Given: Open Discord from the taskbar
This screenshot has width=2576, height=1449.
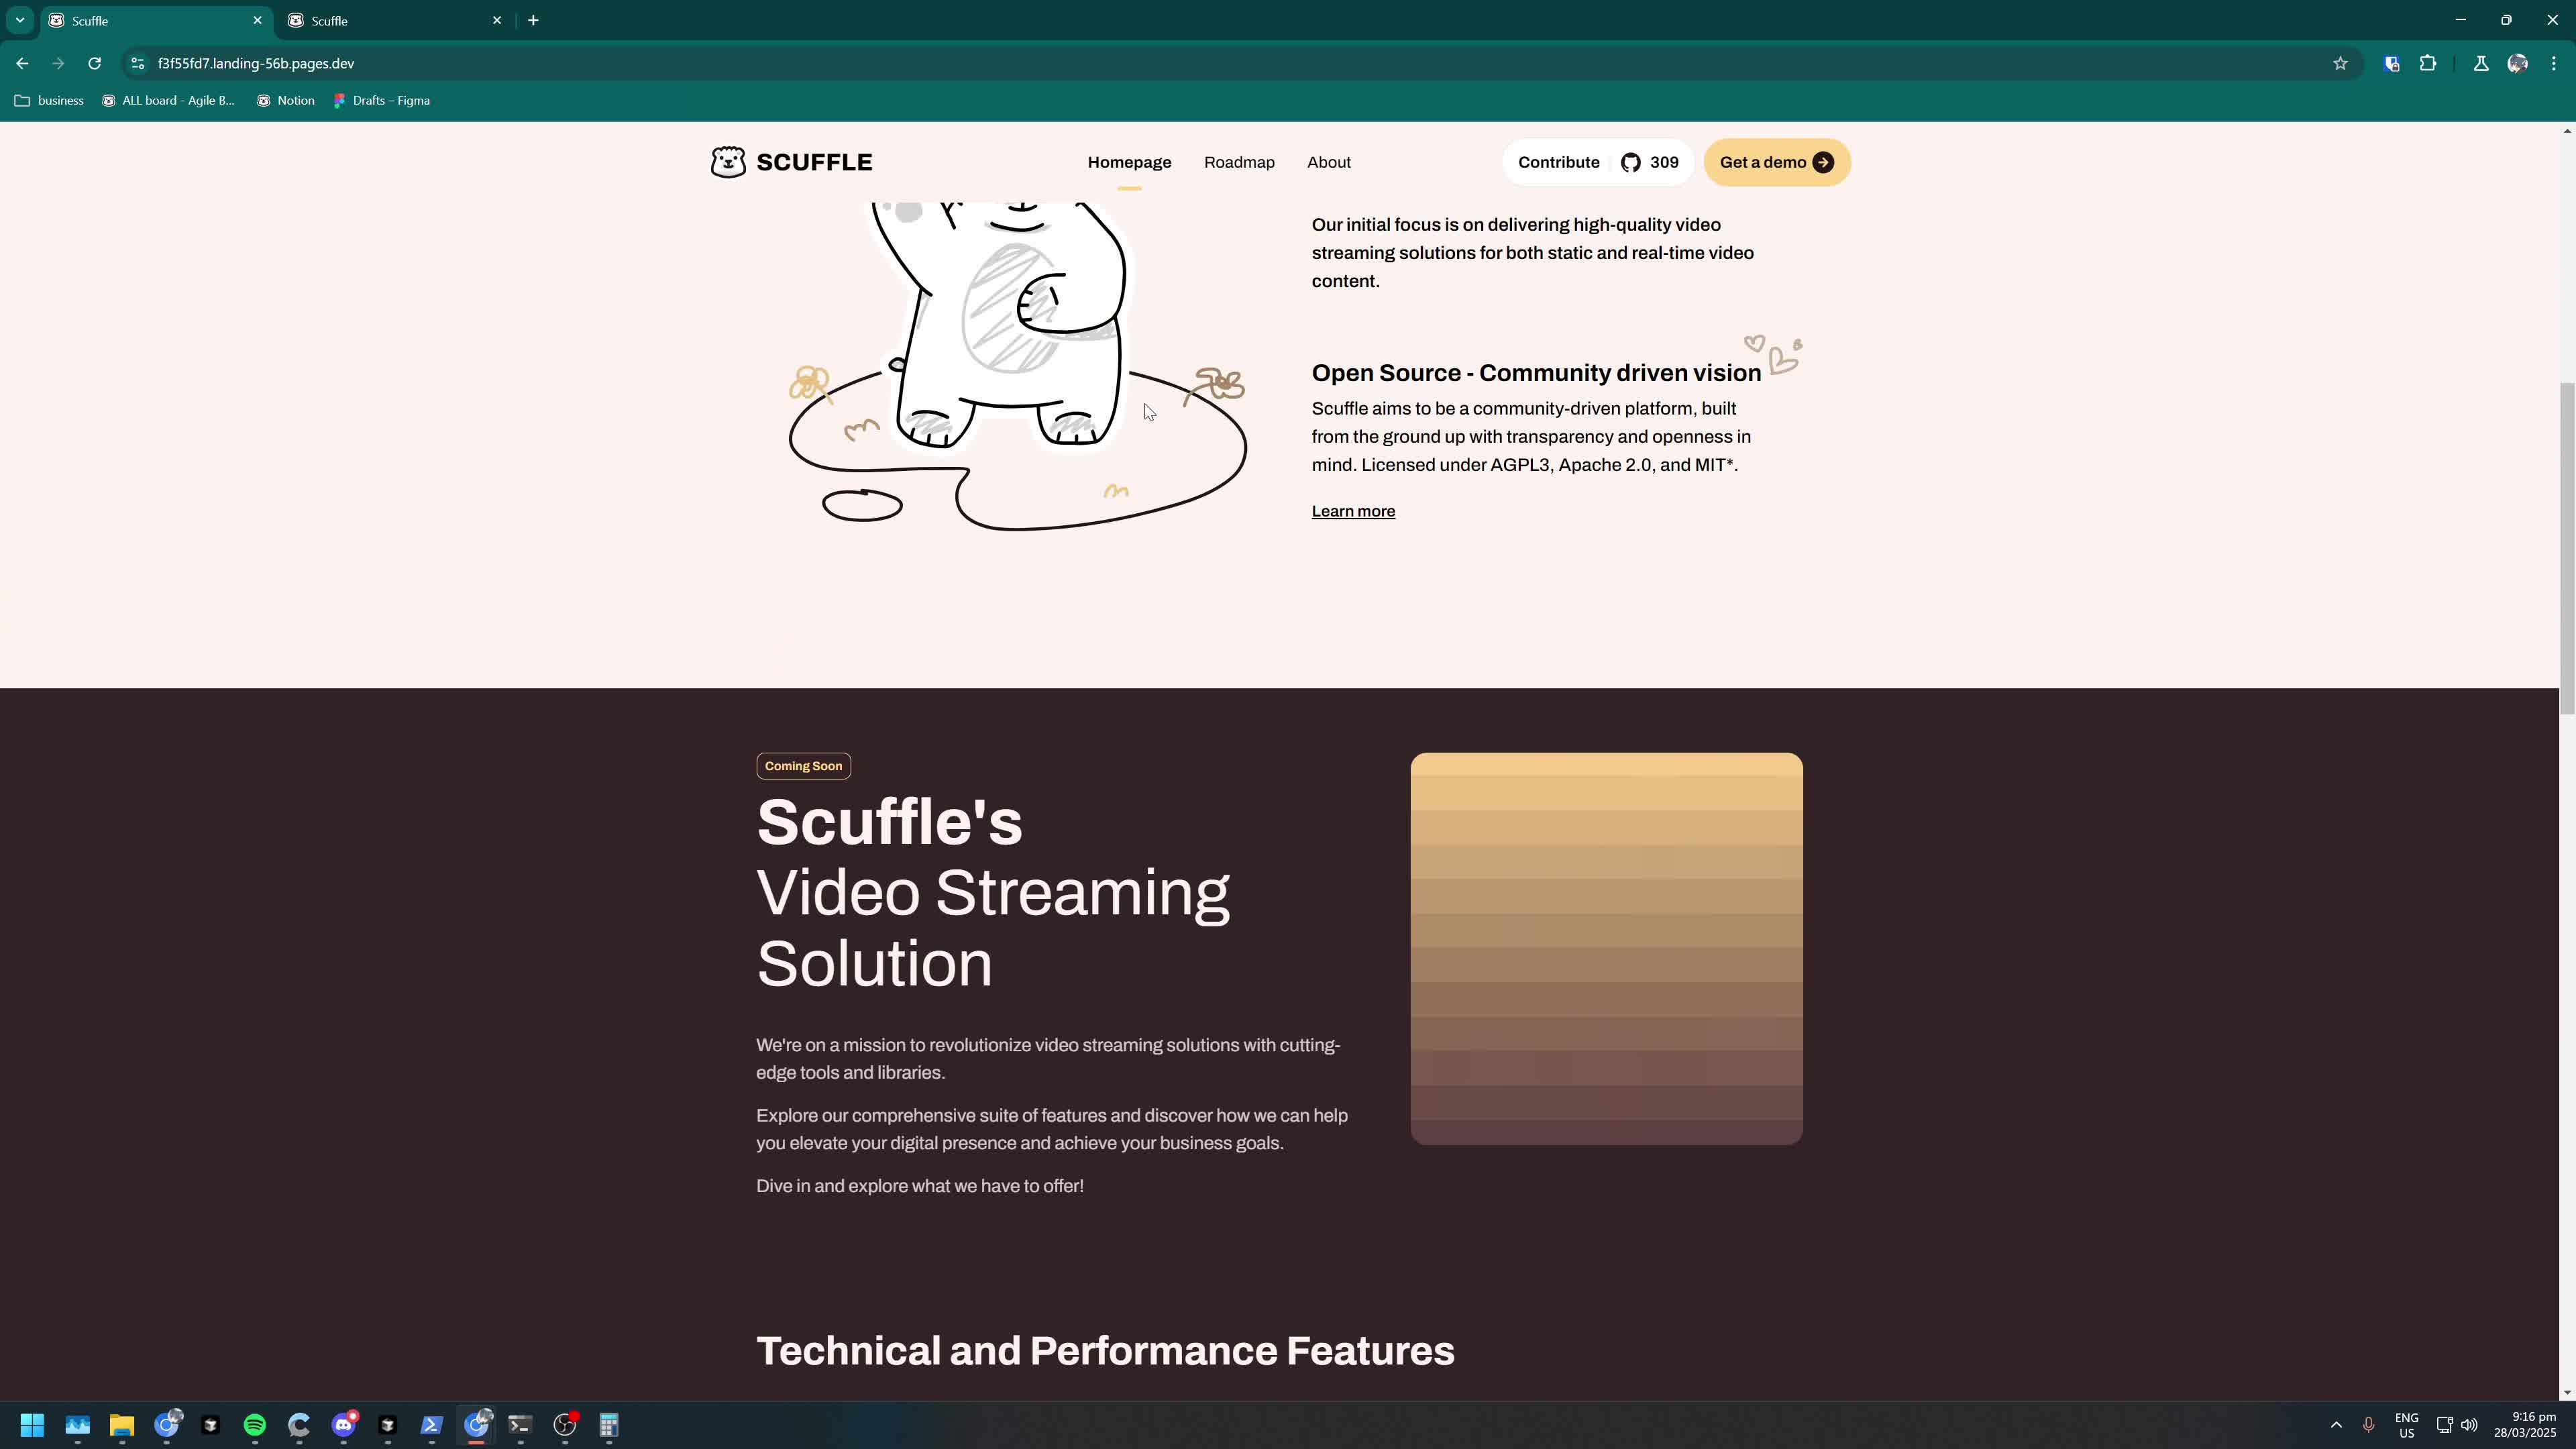Looking at the screenshot, I should pos(344,1425).
